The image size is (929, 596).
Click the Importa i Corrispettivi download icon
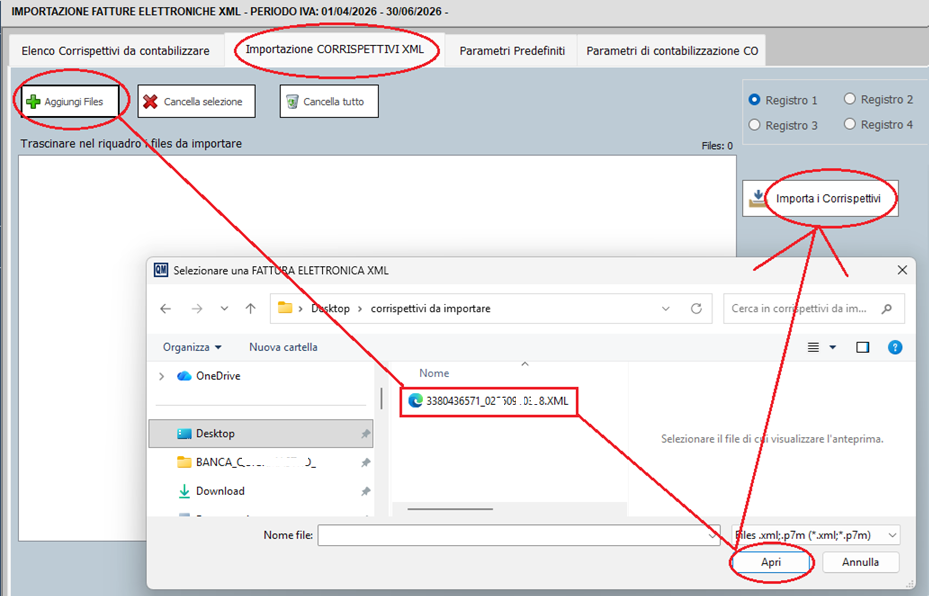click(759, 198)
